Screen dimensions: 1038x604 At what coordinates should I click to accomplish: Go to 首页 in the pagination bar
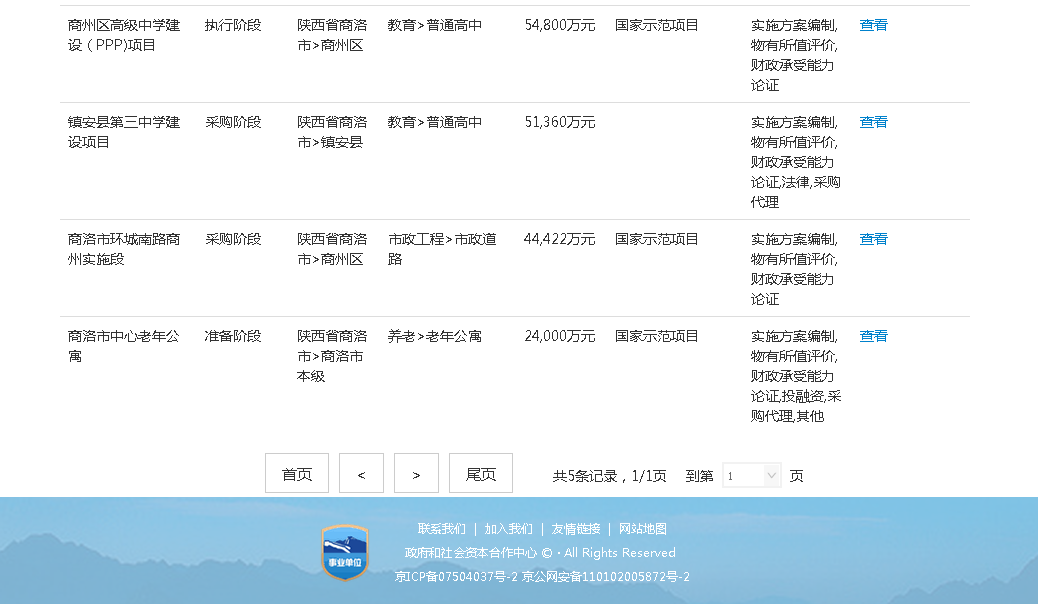click(x=296, y=472)
